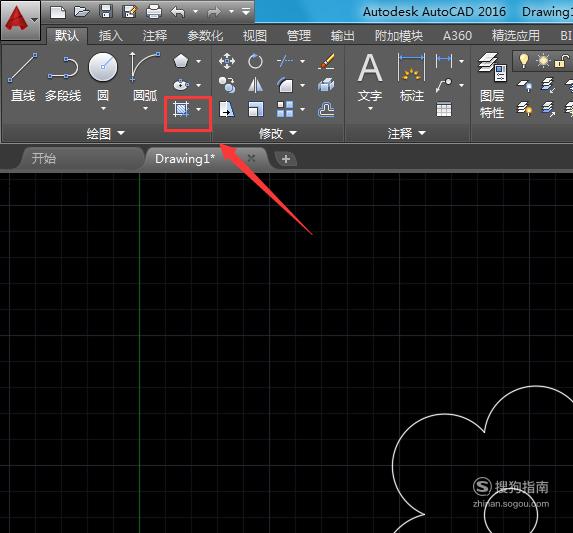This screenshot has height=533, width=573.
Task: Open the 图层特性 layer properties manager
Action: [492, 86]
